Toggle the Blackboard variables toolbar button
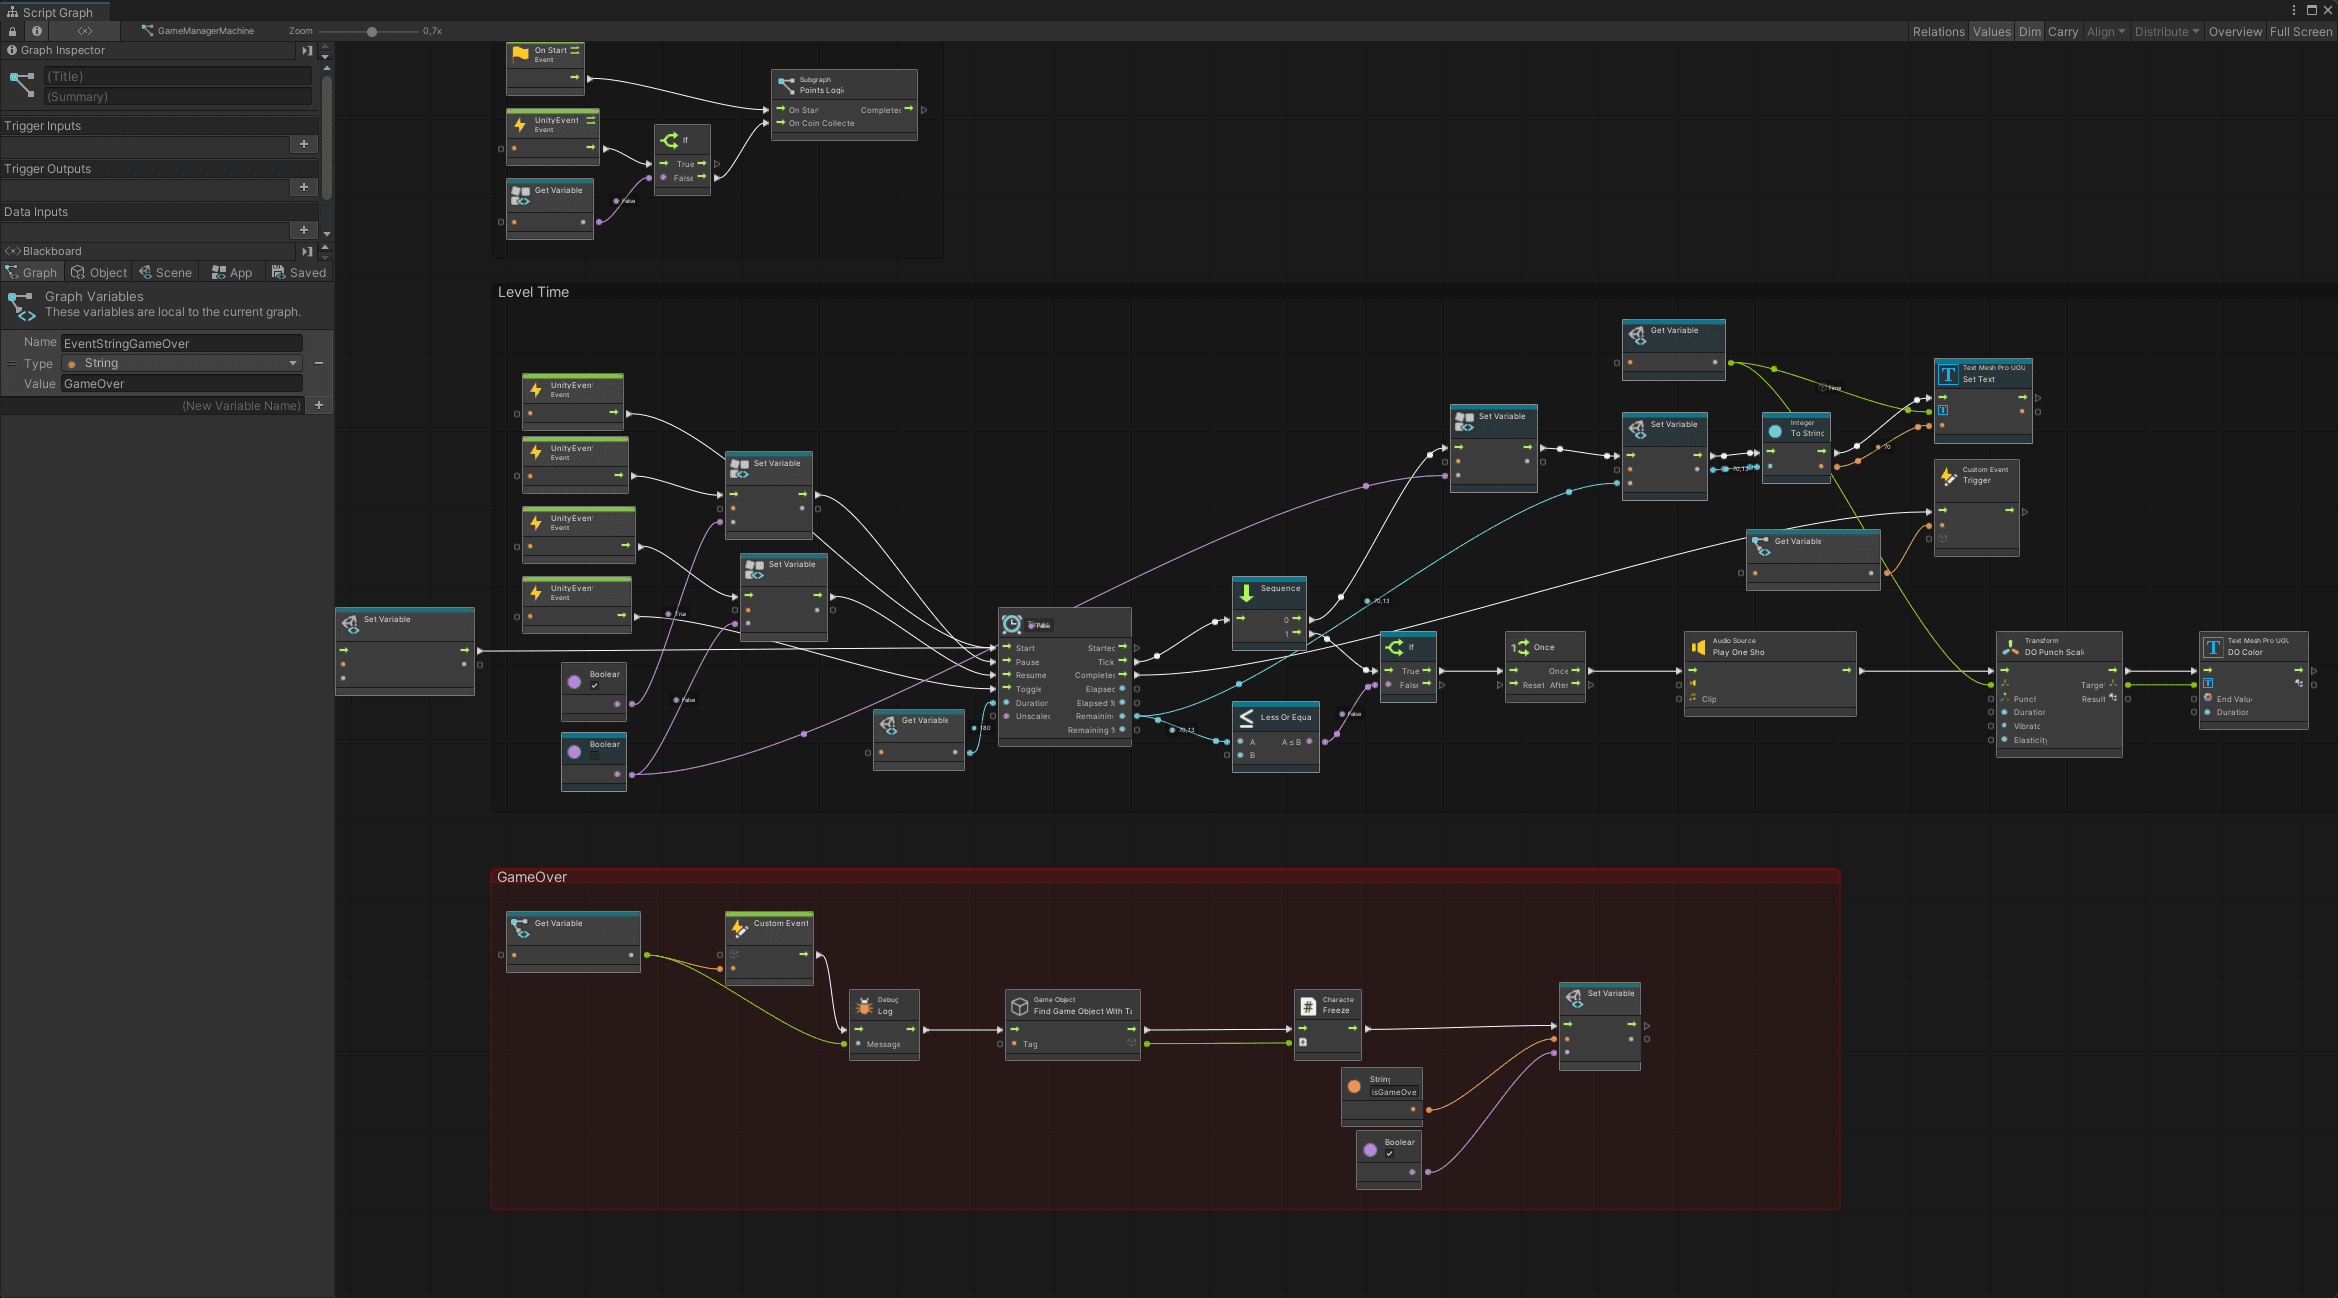The height and width of the screenshot is (1298, 2338). click(x=85, y=31)
